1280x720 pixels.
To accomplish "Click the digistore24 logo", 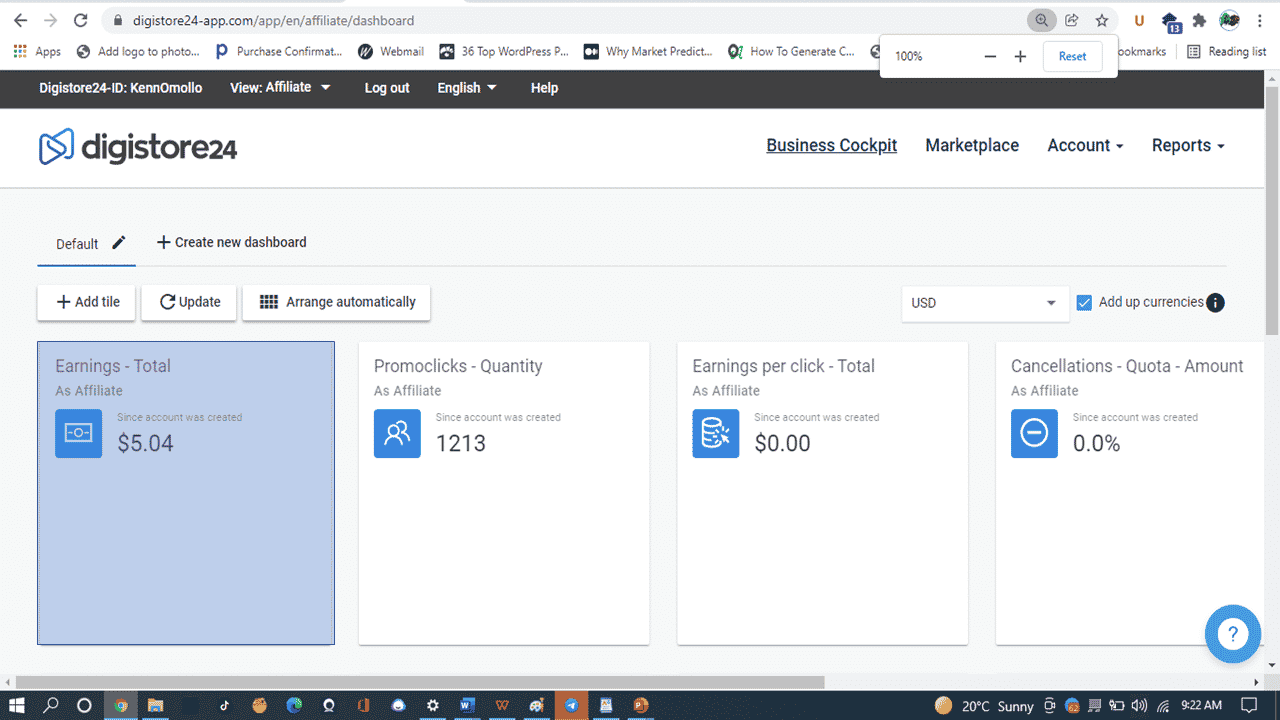I will (138, 147).
